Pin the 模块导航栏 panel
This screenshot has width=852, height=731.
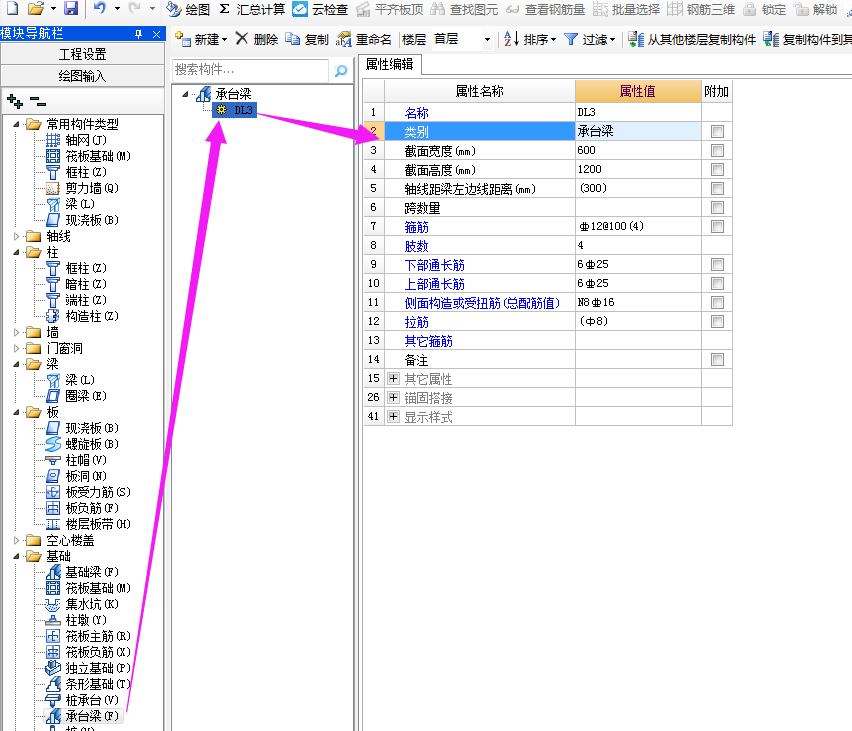coord(139,34)
